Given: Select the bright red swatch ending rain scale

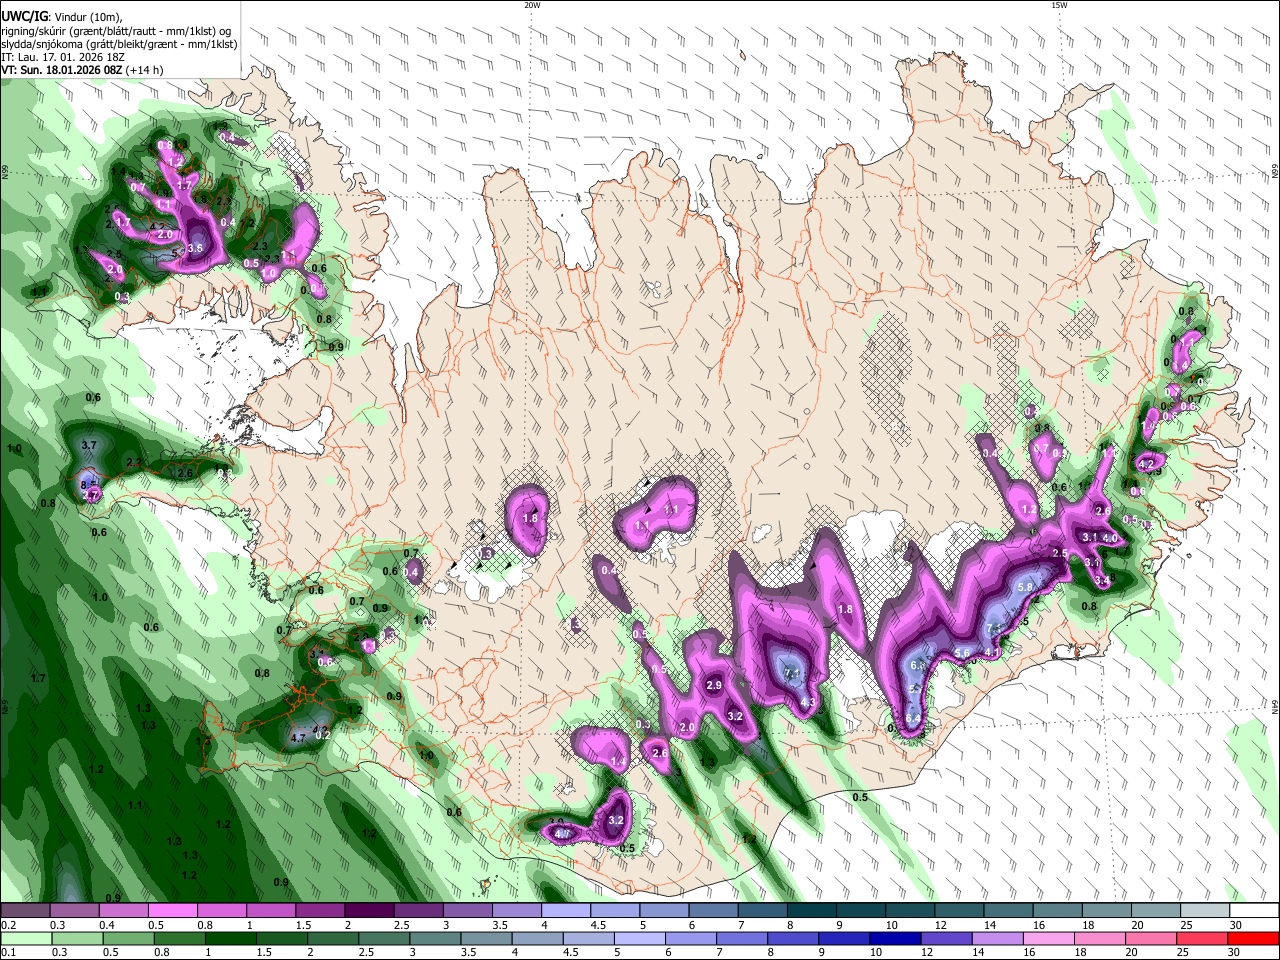Looking at the screenshot, I should [x=1252, y=939].
